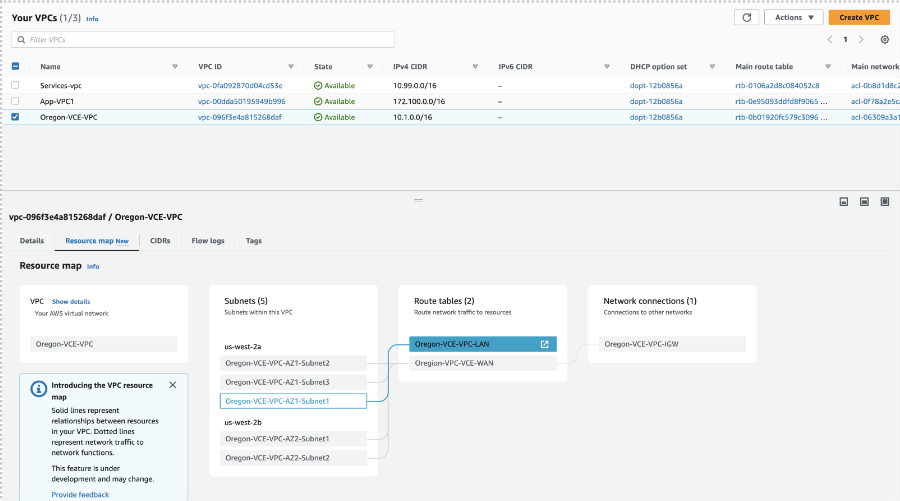Click the State column sort arrow
900x501 pixels.
point(371,67)
